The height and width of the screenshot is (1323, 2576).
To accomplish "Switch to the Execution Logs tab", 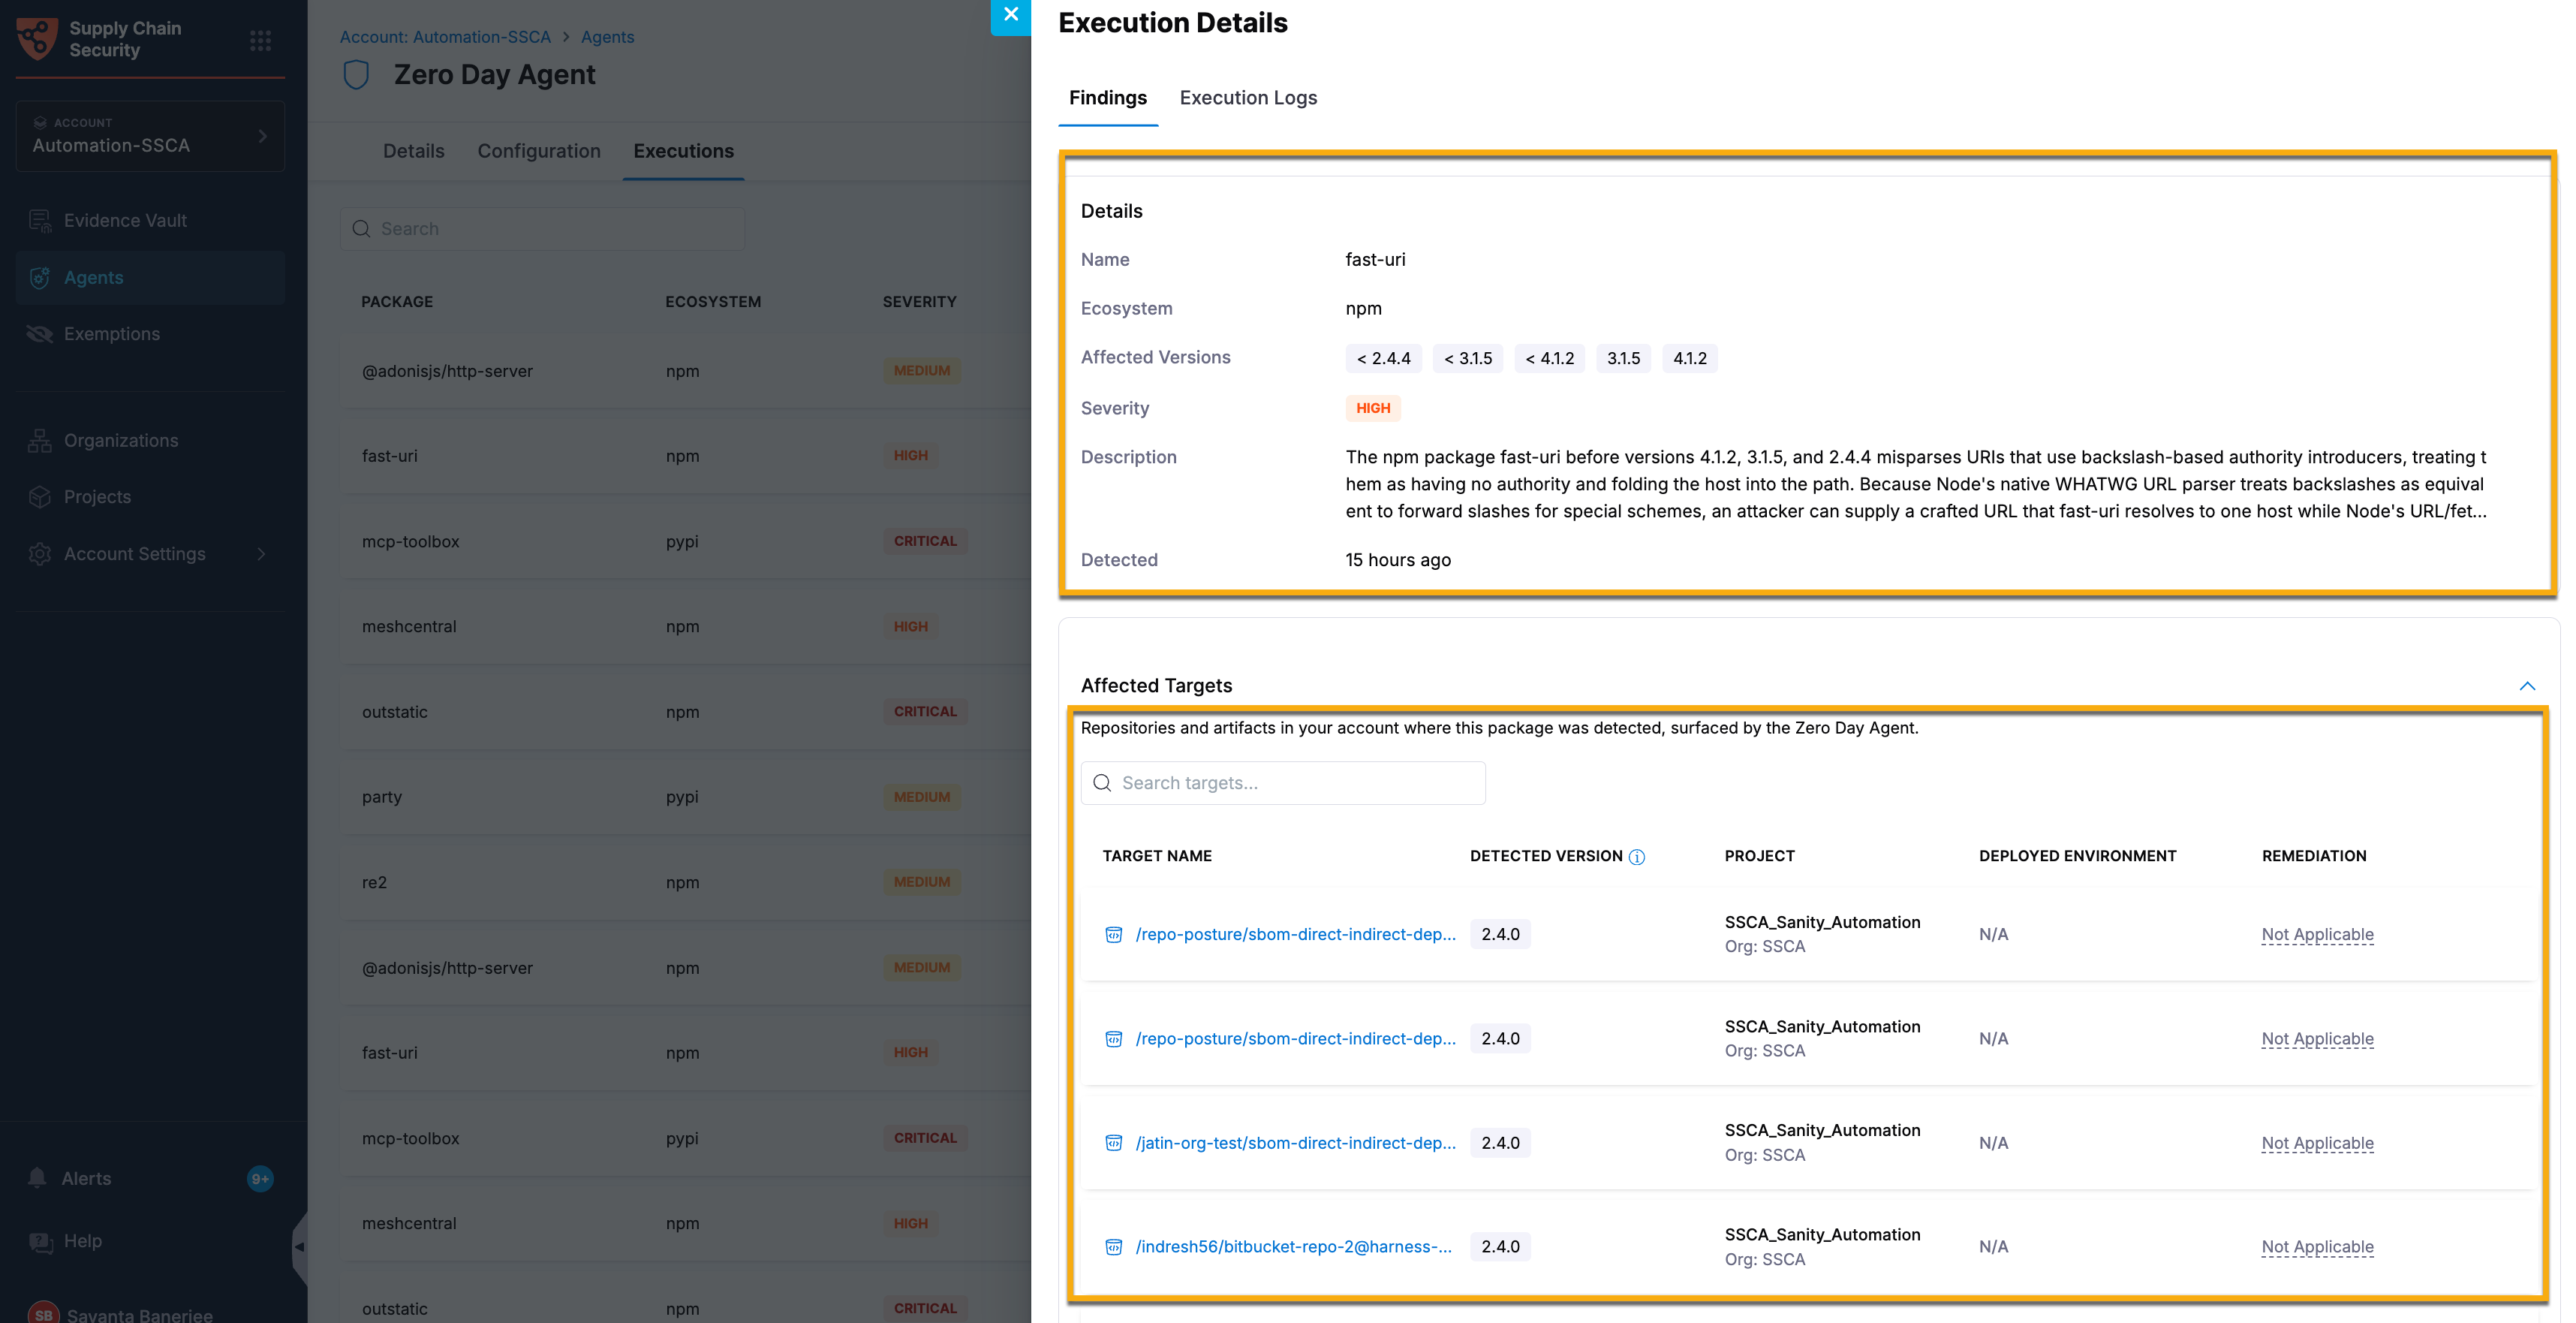I will 1248,98.
